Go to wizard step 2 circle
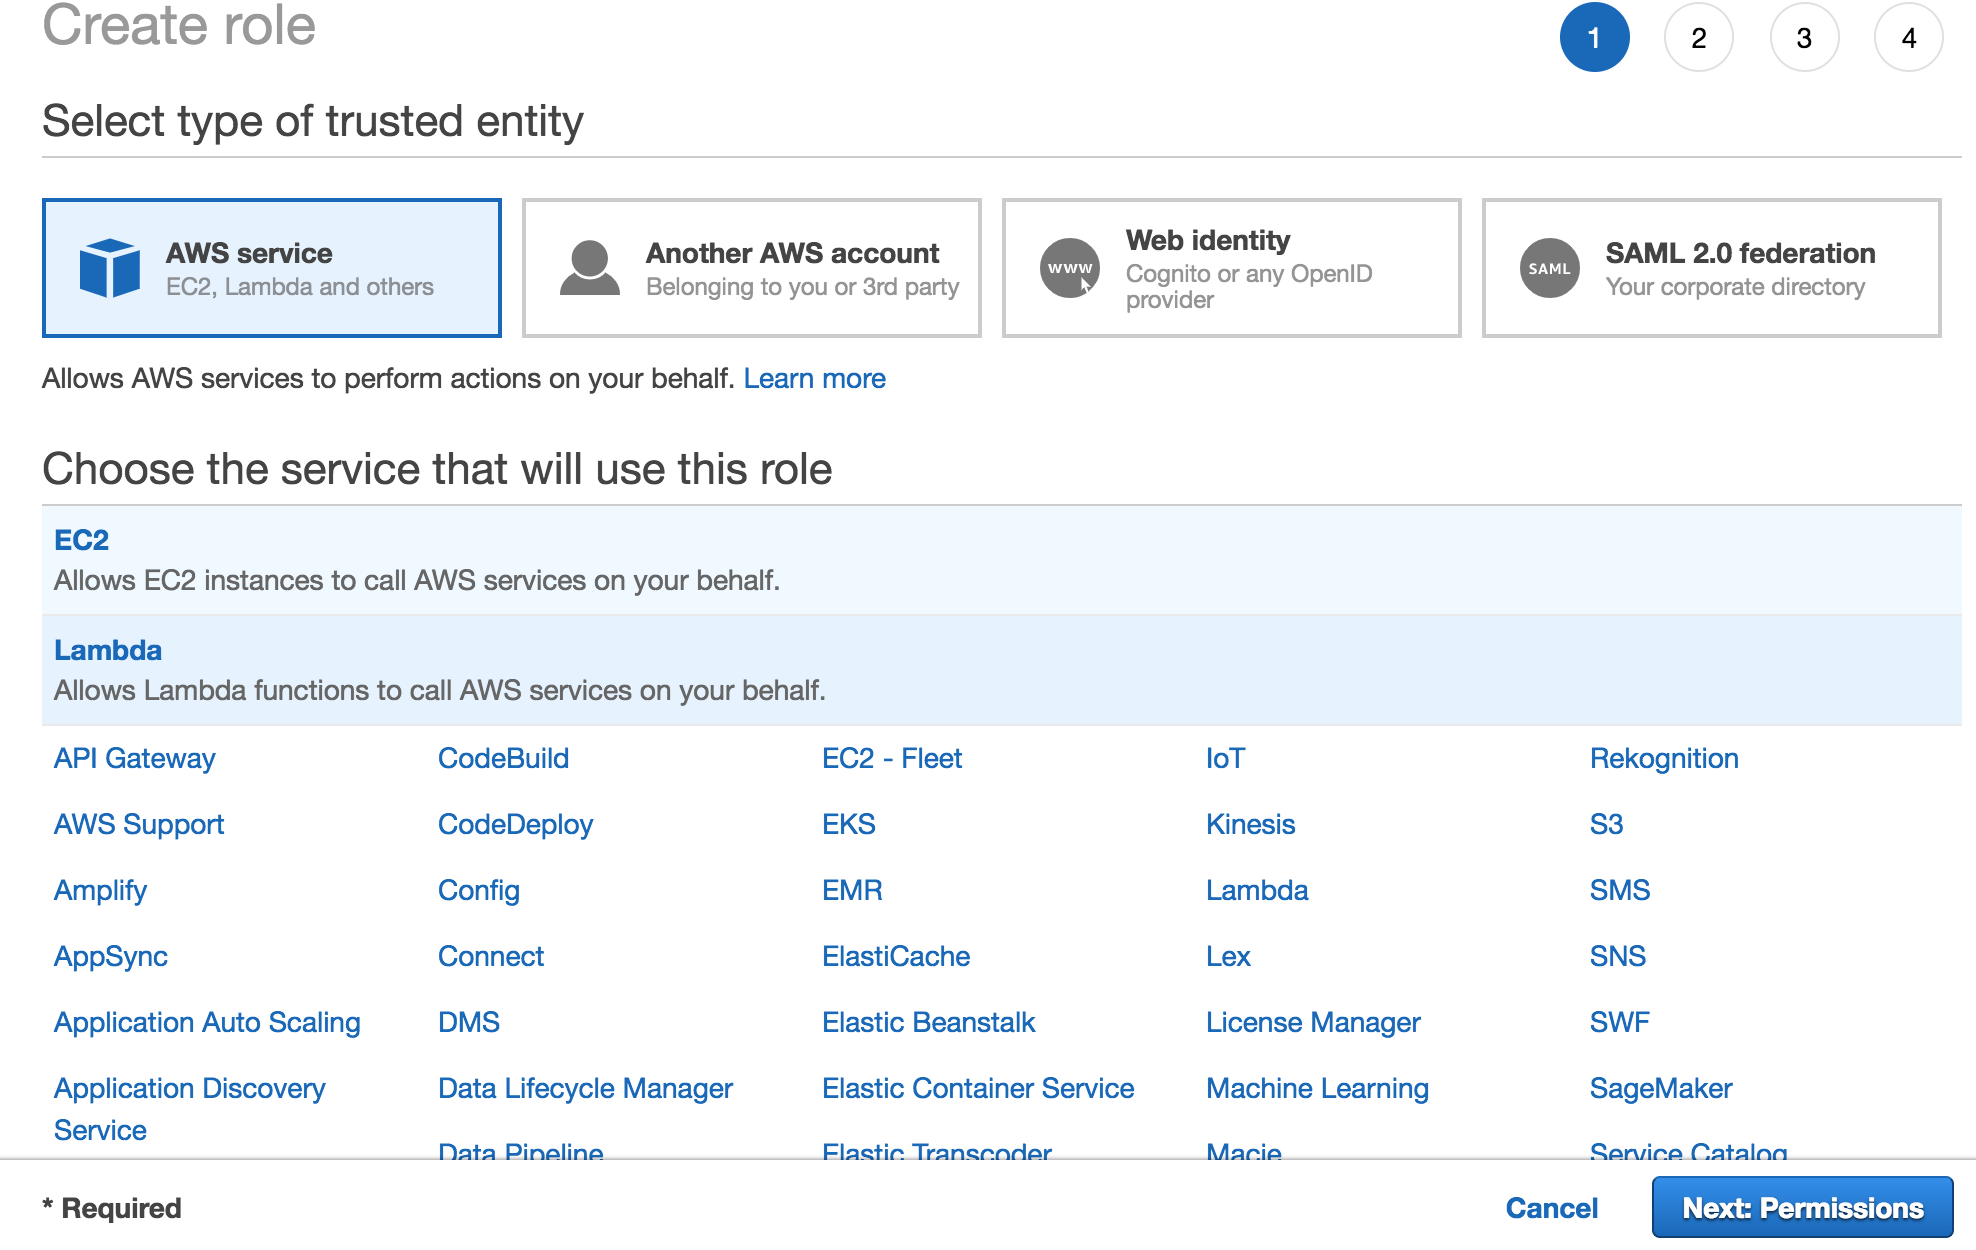This screenshot has height=1250, width=1976. point(1698,38)
